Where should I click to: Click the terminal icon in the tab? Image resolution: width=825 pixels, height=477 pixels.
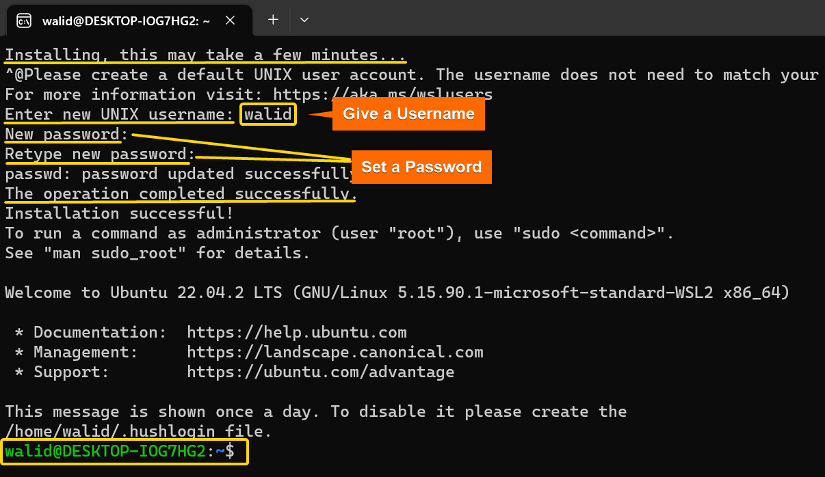point(24,21)
